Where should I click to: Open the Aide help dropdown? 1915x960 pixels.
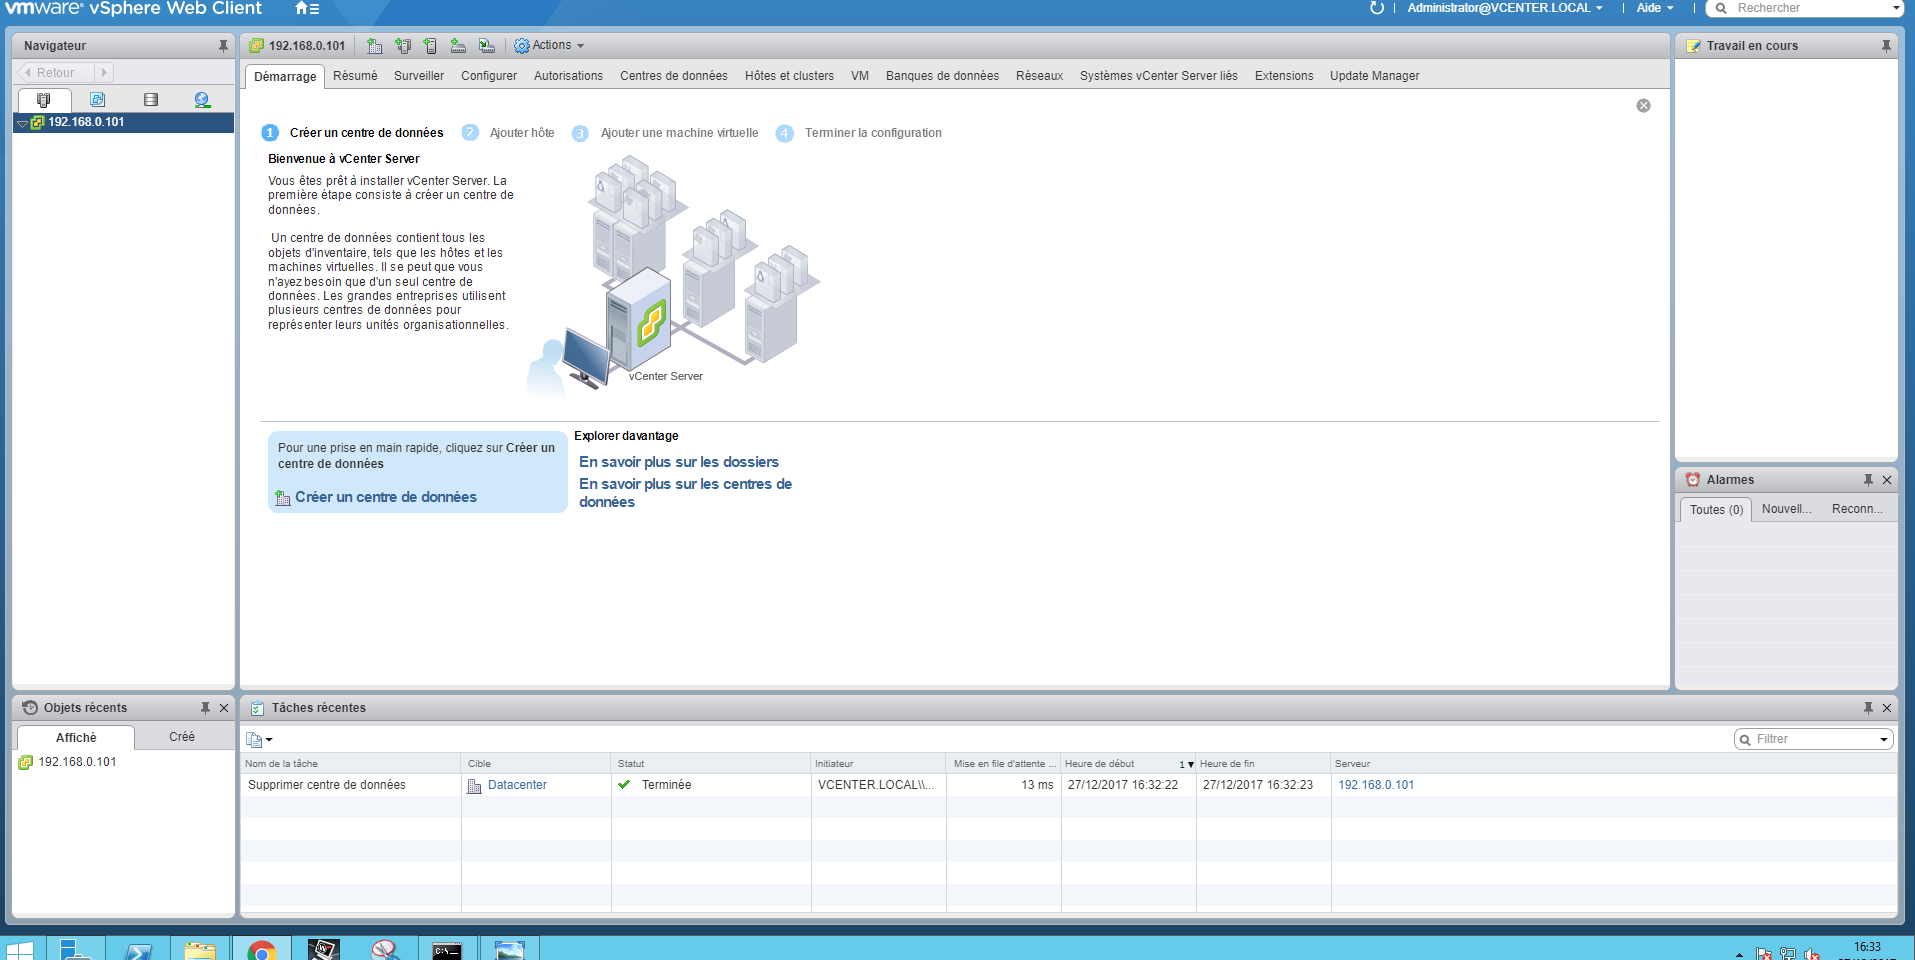tap(1655, 8)
